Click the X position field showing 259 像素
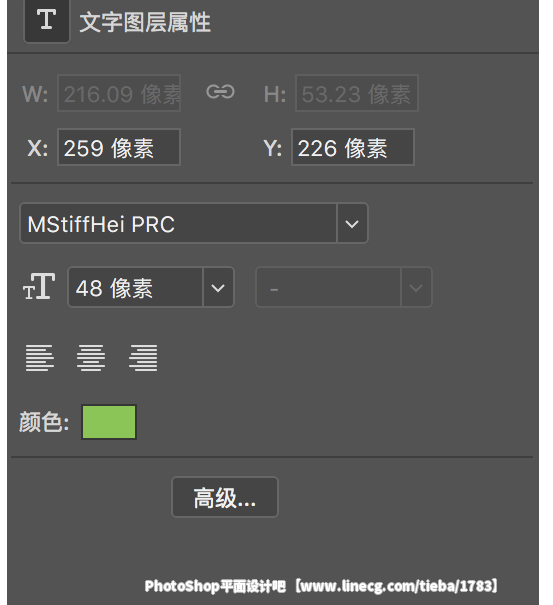 point(119,147)
